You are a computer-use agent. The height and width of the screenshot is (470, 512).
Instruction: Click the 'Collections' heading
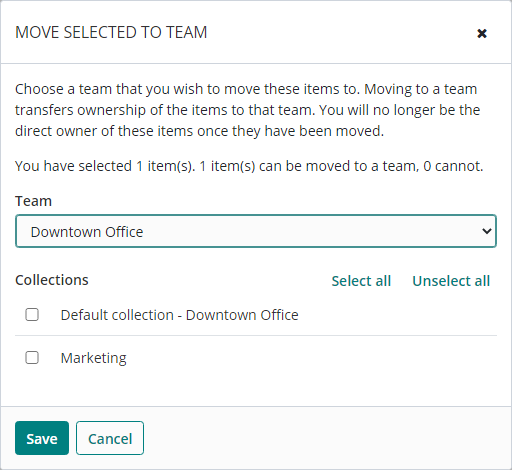click(52, 280)
